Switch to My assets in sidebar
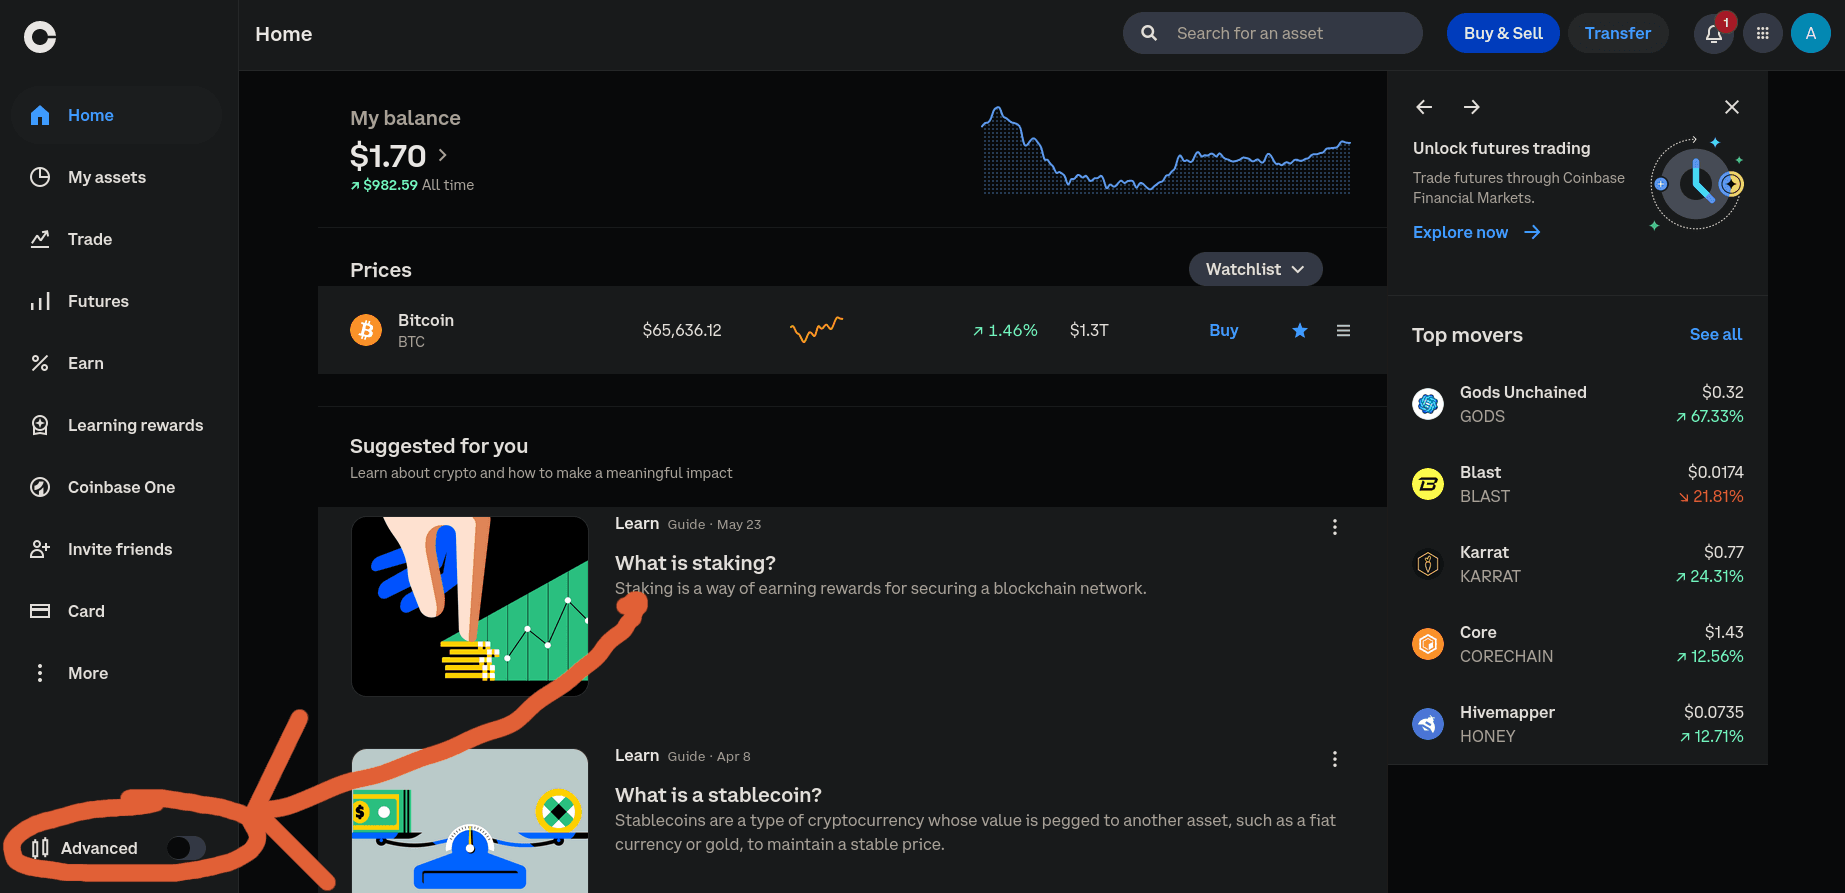Screen dimensions: 1845x893 tap(106, 177)
